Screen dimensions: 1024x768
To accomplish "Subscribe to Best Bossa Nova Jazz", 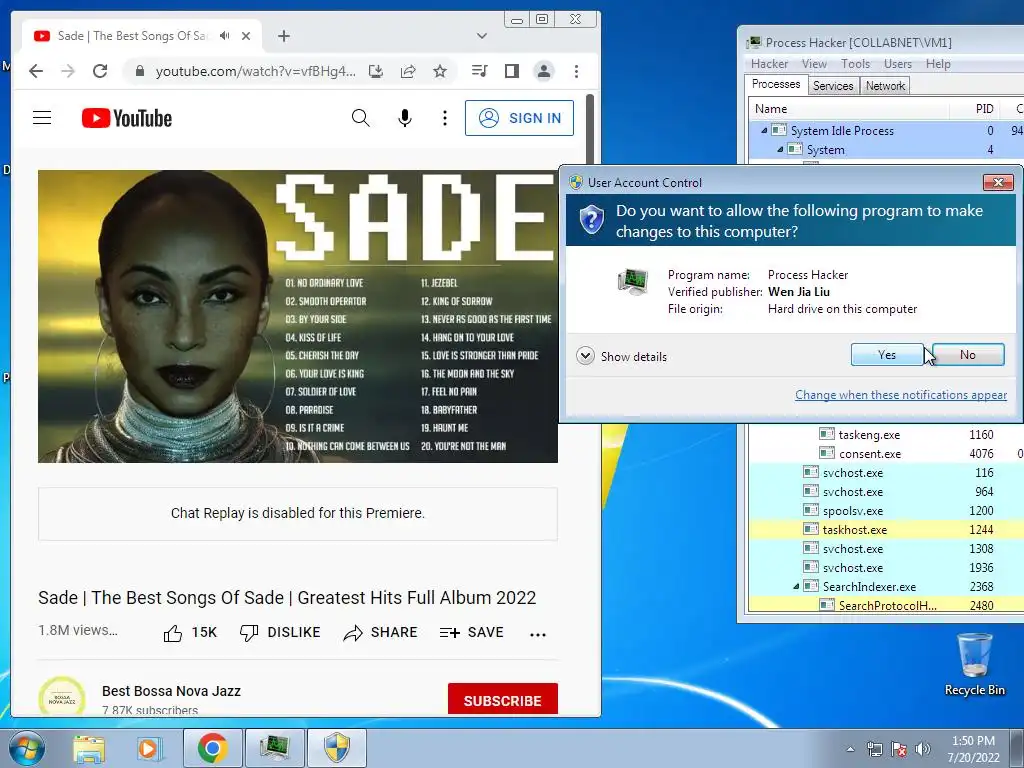I will pyautogui.click(x=503, y=699).
